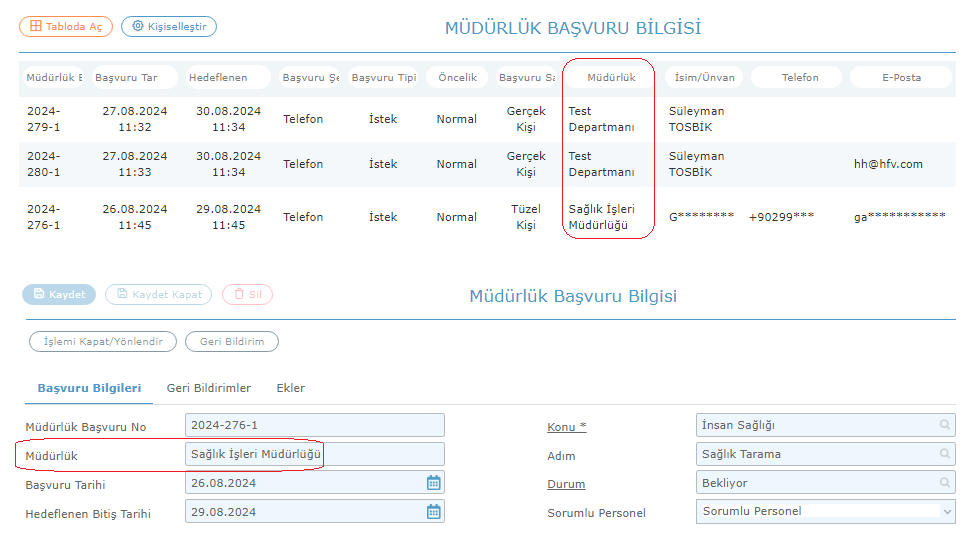Expand the Sorumlu Personel dropdown

coord(947,512)
